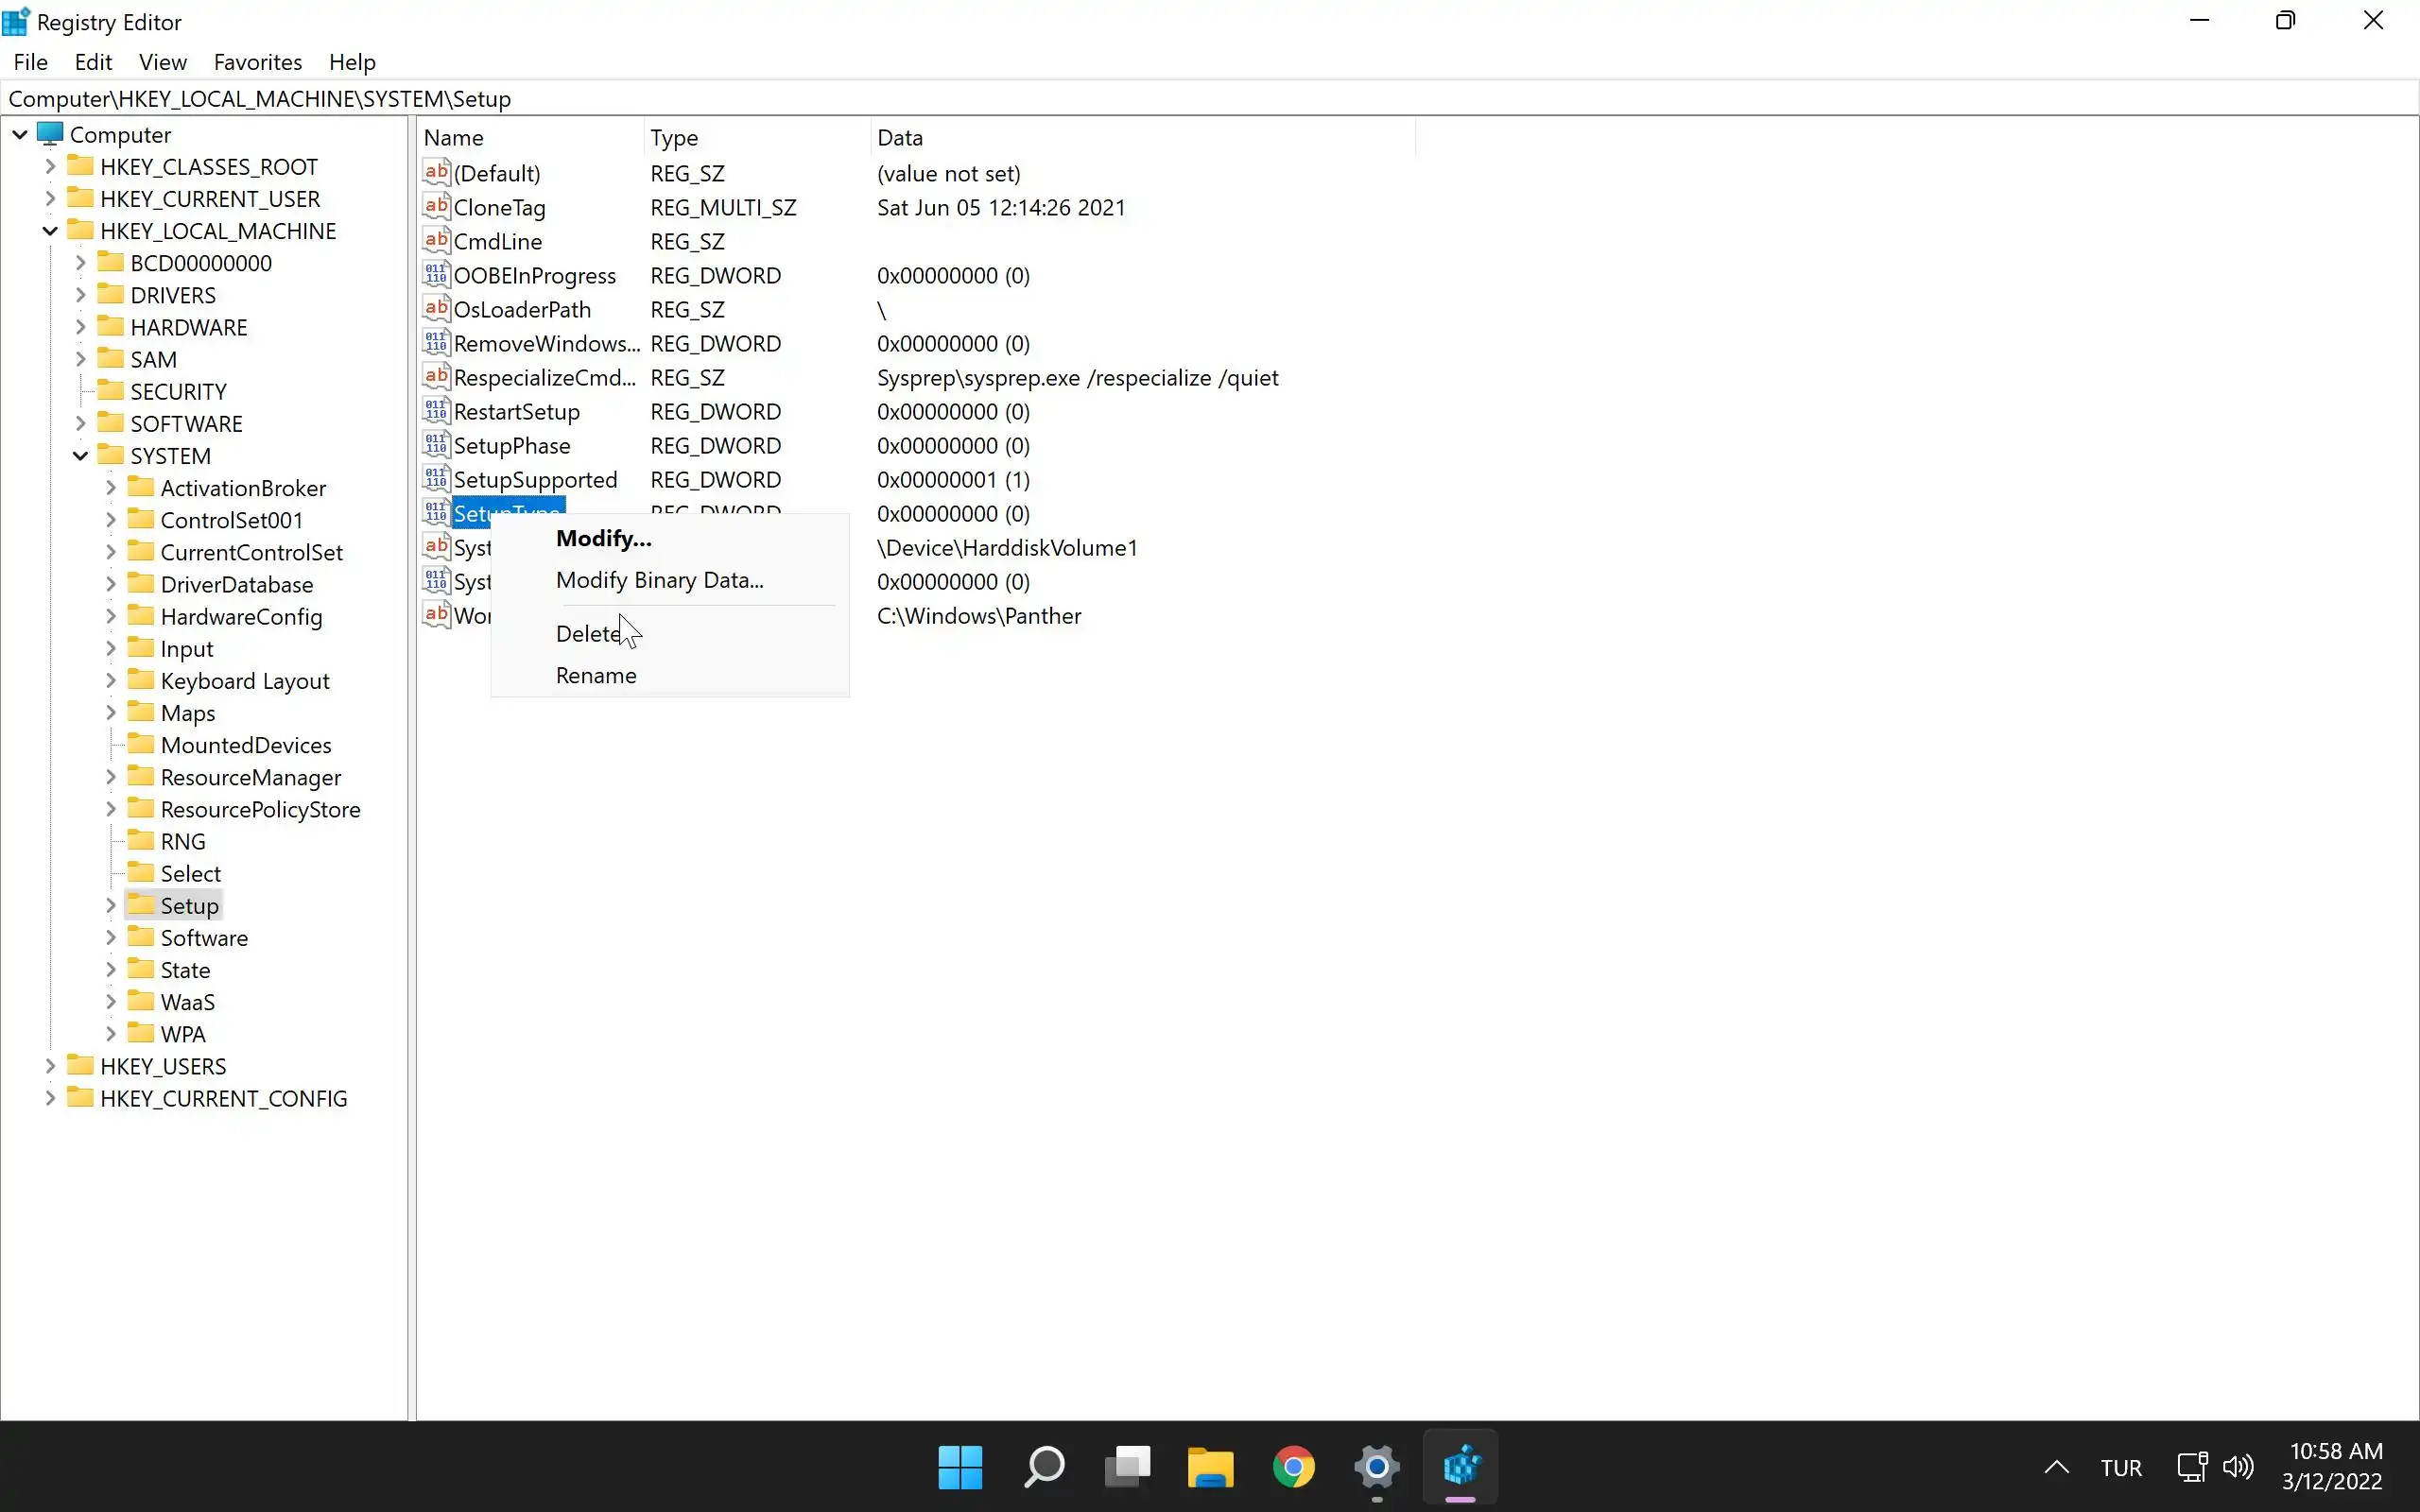
Task: Click Rename in the context menu
Action: click(596, 675)
